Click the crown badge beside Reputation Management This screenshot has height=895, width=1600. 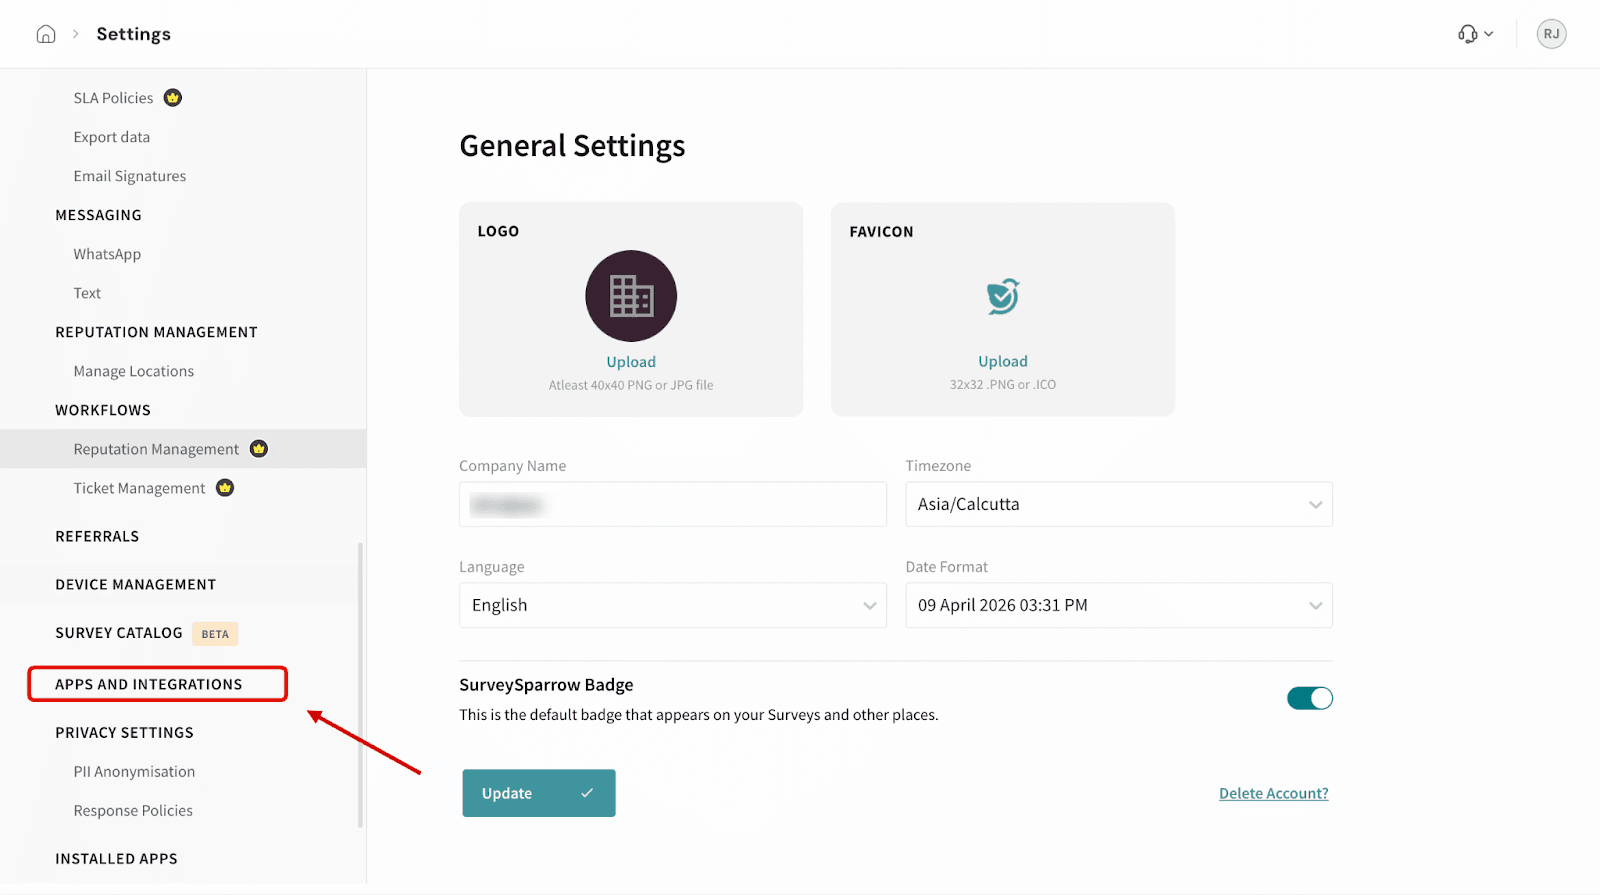(259, 448)
